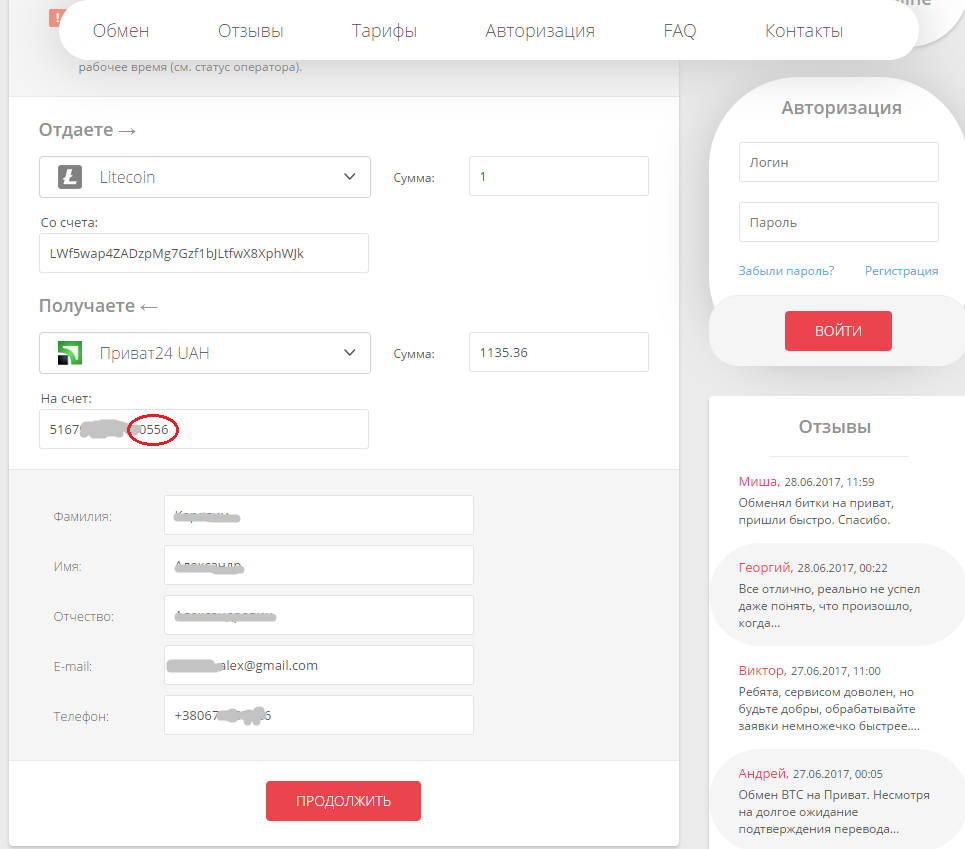965x849 pixels.
Task: Click the Litecoin logo icon
Action: click(x=70, y=177)
